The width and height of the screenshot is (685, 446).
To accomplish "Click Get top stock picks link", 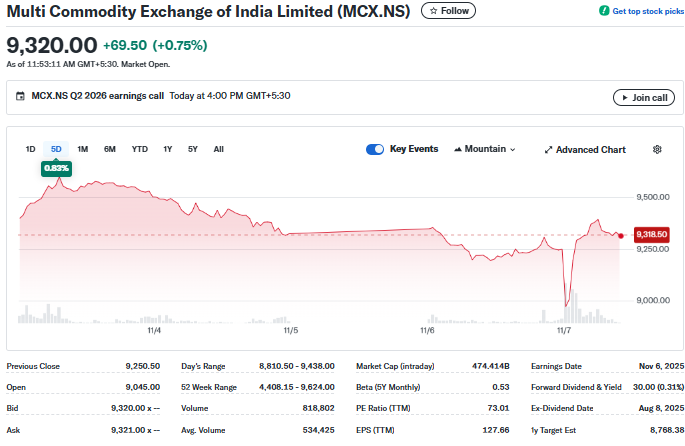I will click(645, 11).
